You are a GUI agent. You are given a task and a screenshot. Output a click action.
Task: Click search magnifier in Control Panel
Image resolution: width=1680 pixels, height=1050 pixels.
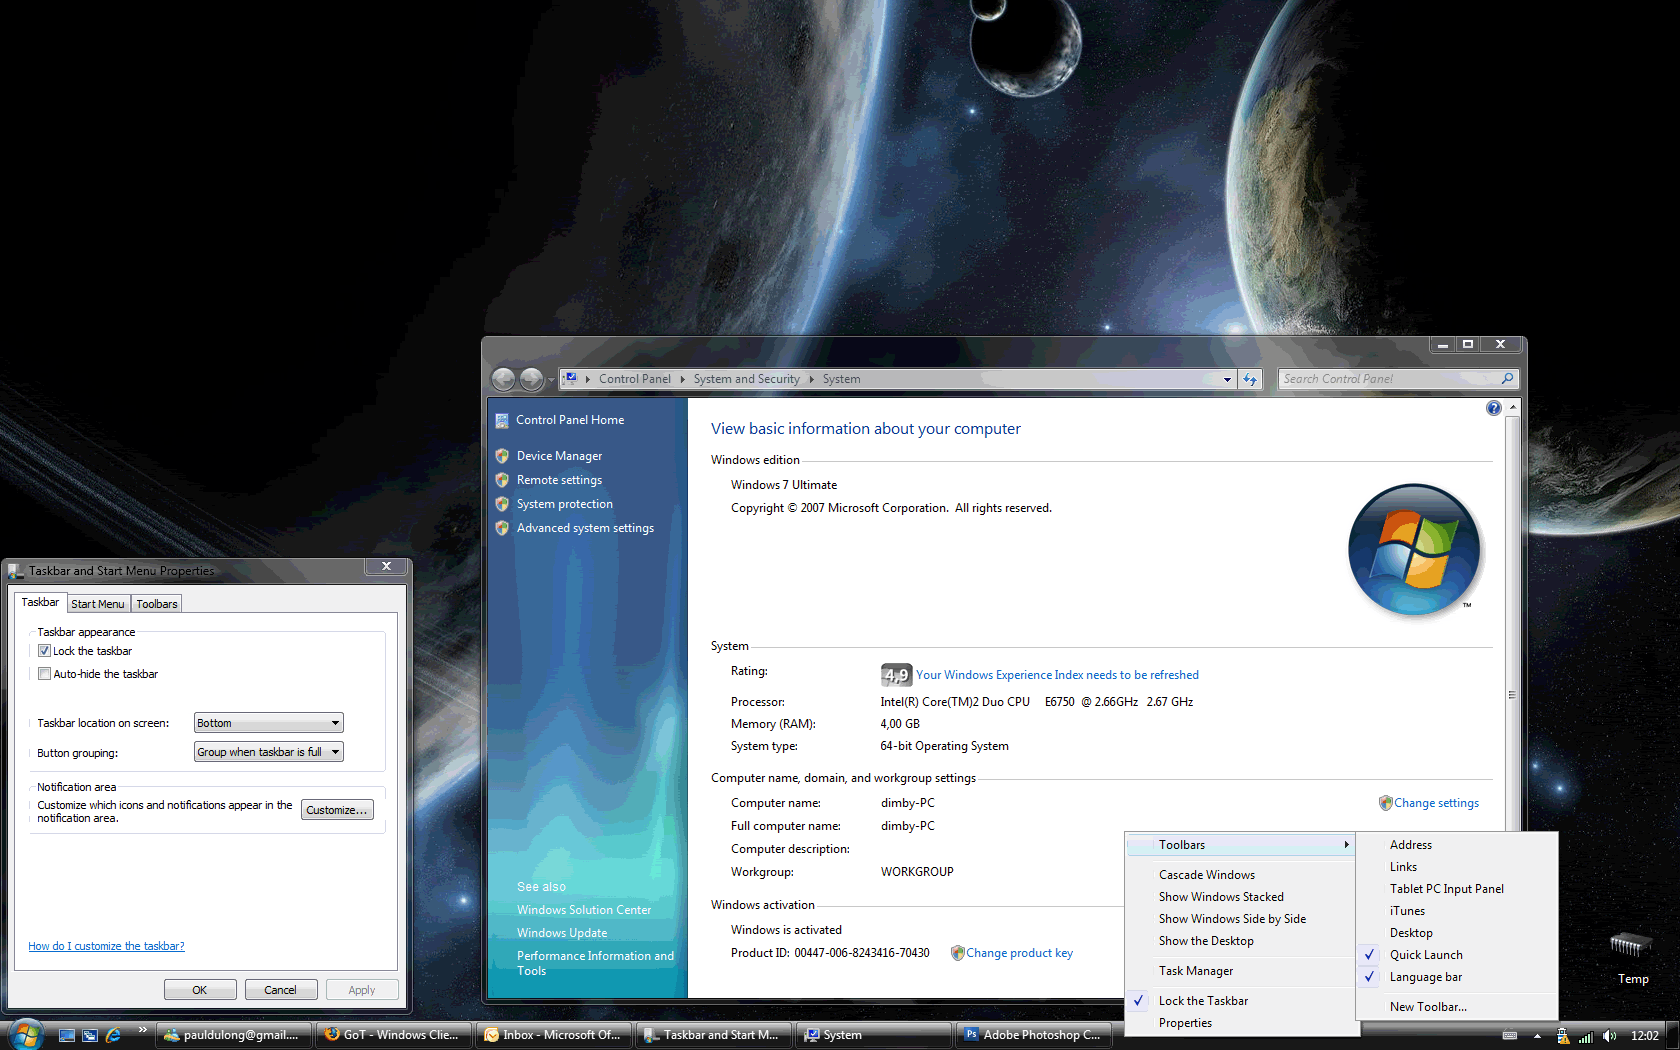(1507, 378)
